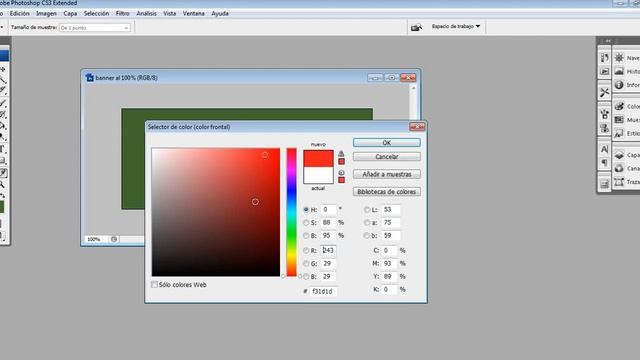Click the Photoshop document icon in banner title
Image resolution: width=640 pixels, height=360 pixels.
click(x=90, y=78)
